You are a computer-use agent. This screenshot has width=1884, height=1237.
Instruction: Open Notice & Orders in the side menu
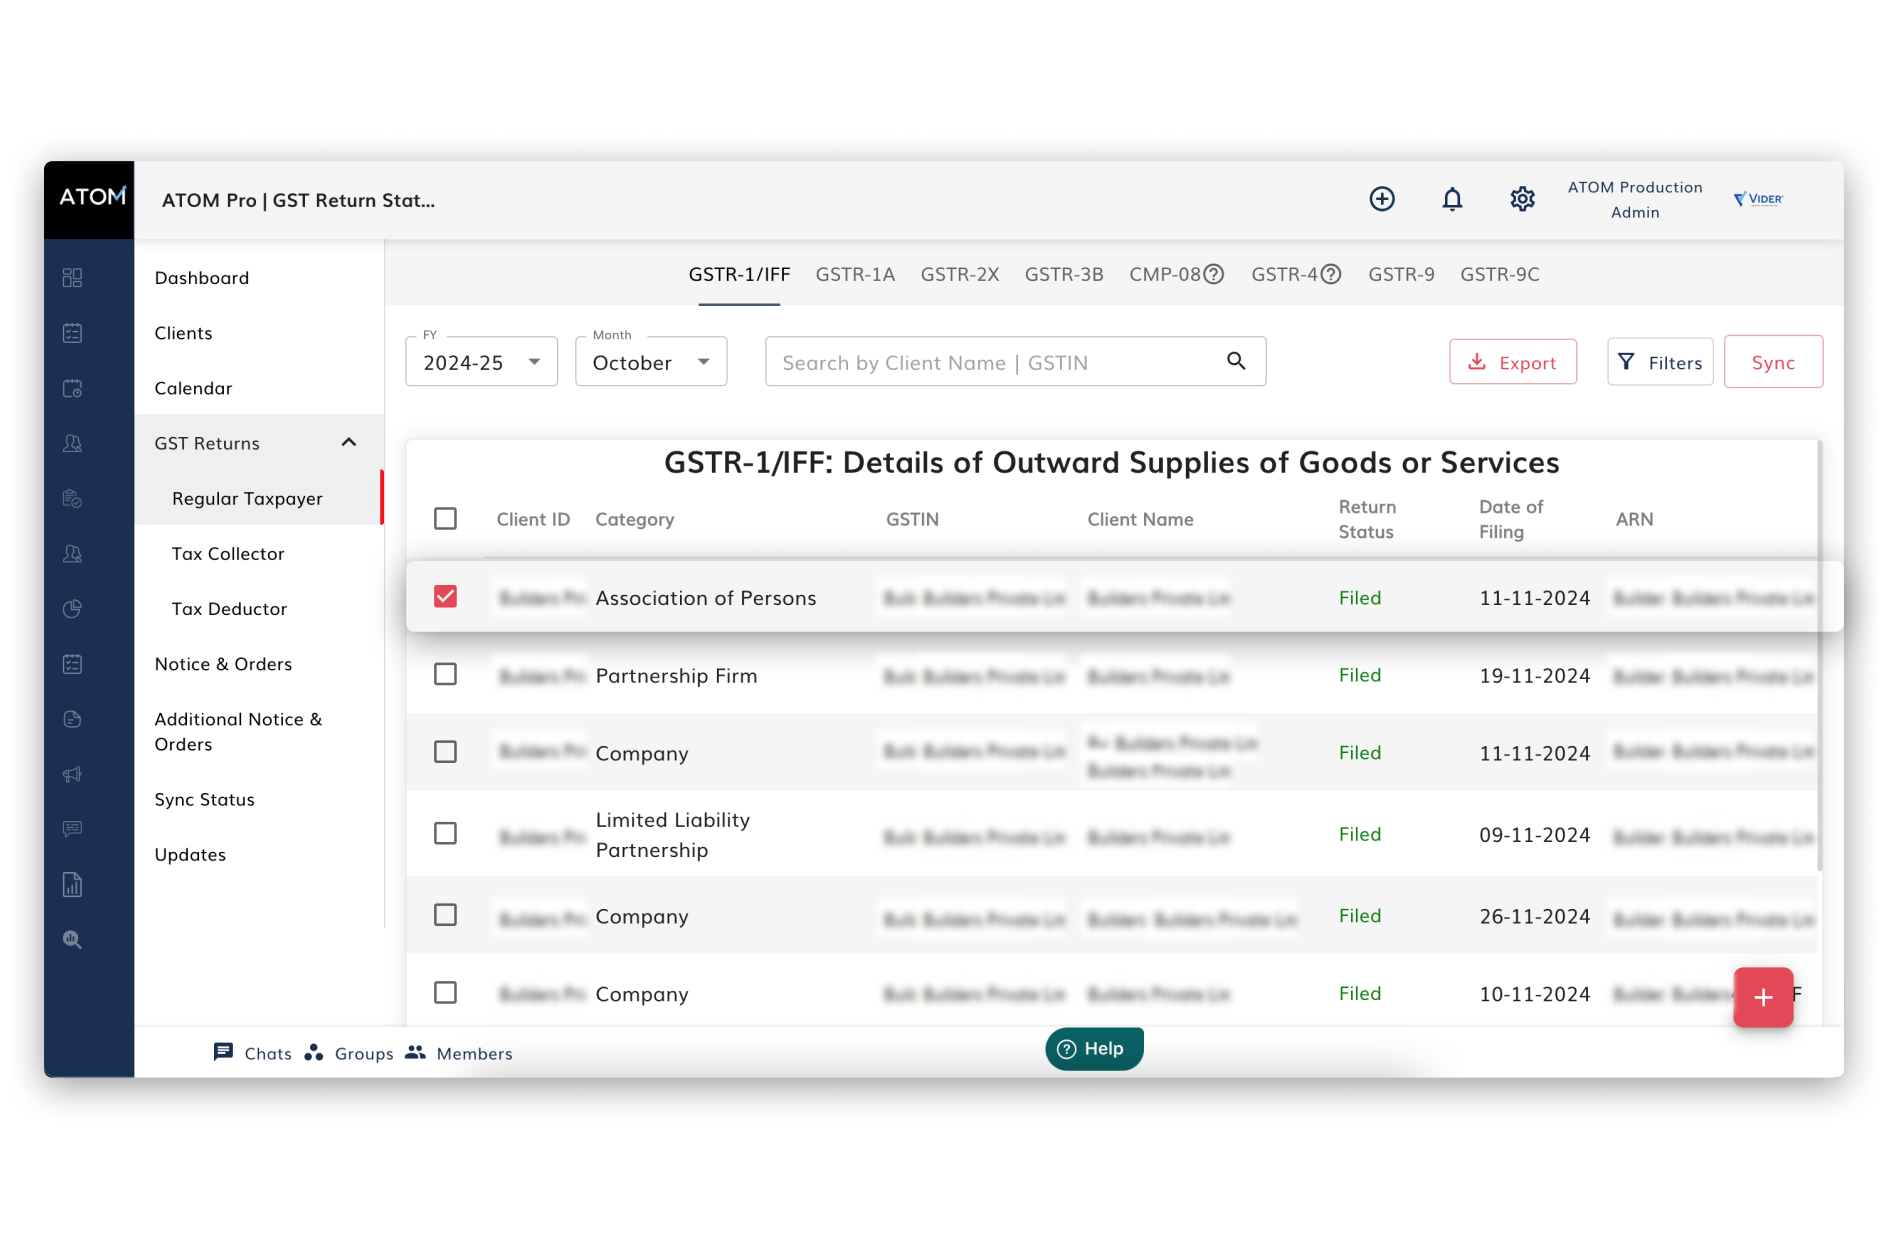coord(223,664)
